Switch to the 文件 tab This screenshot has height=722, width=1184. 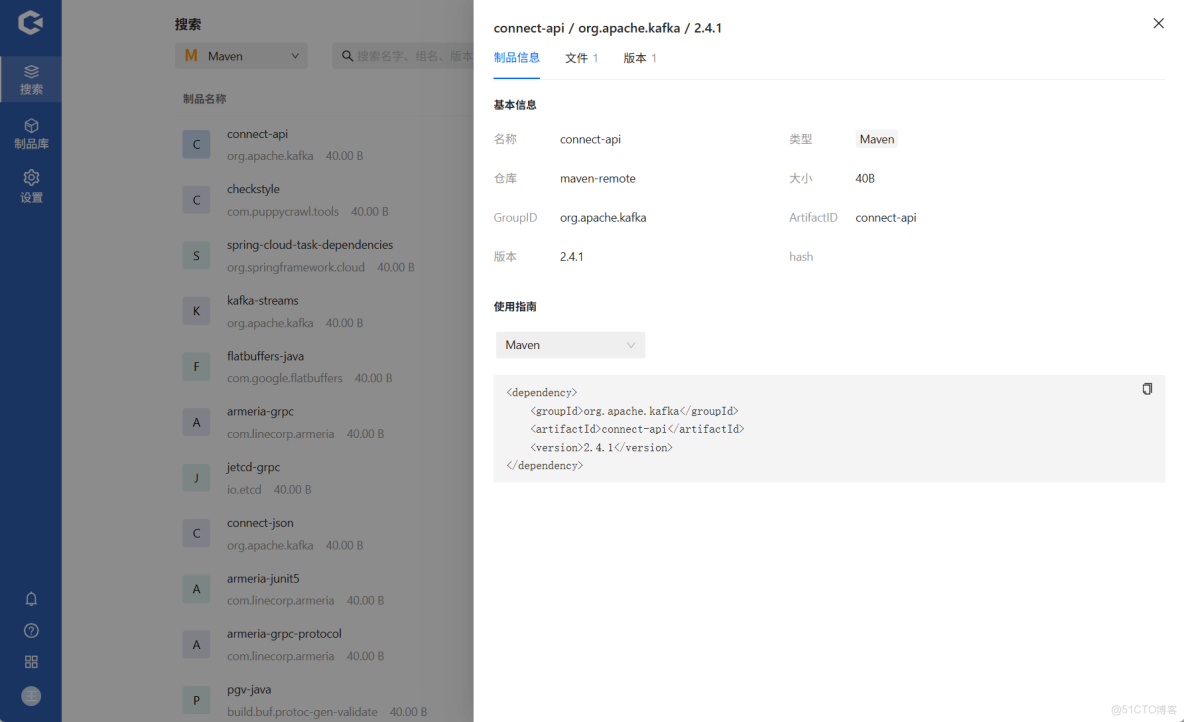pos(581,58)
